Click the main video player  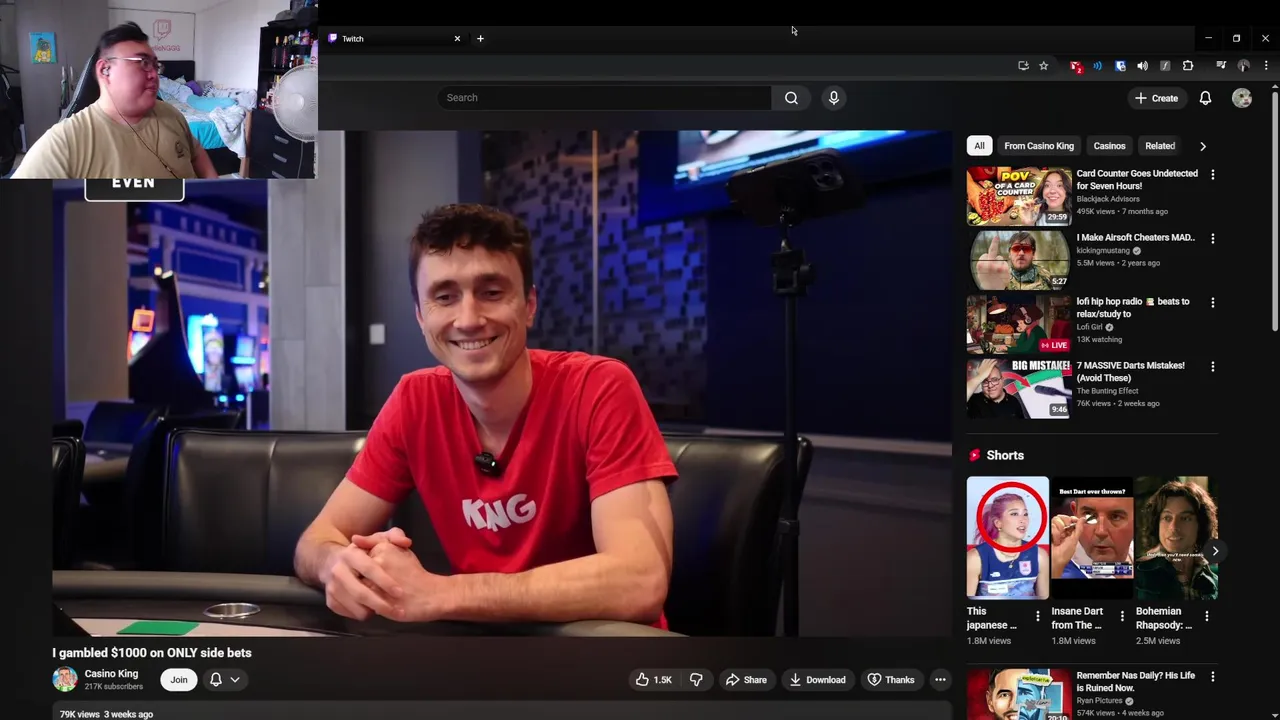(502, 383)
